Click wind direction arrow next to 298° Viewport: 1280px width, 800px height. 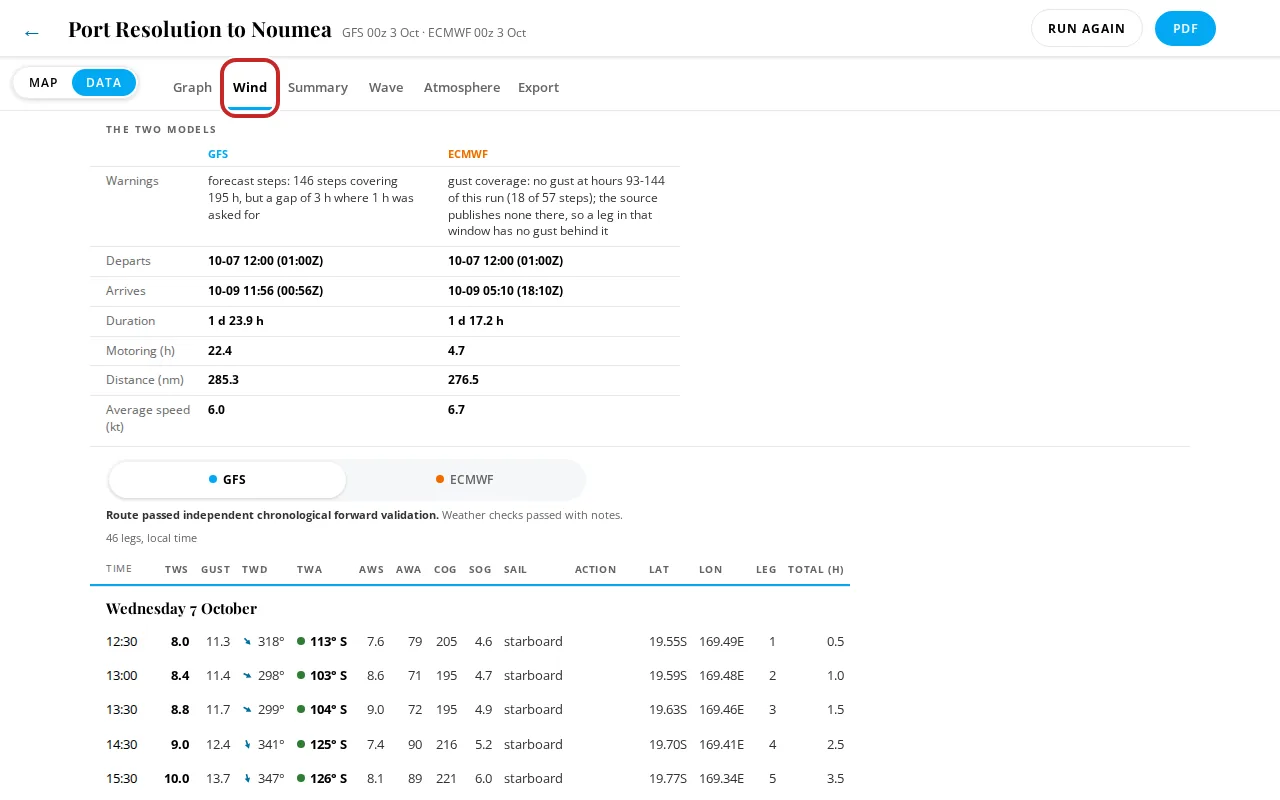247,676
